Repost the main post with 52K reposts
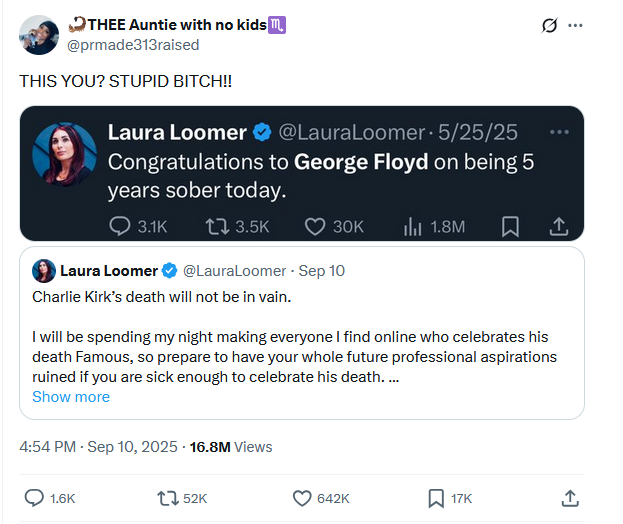The image size is (623, 524). click(x=168, y=497)
